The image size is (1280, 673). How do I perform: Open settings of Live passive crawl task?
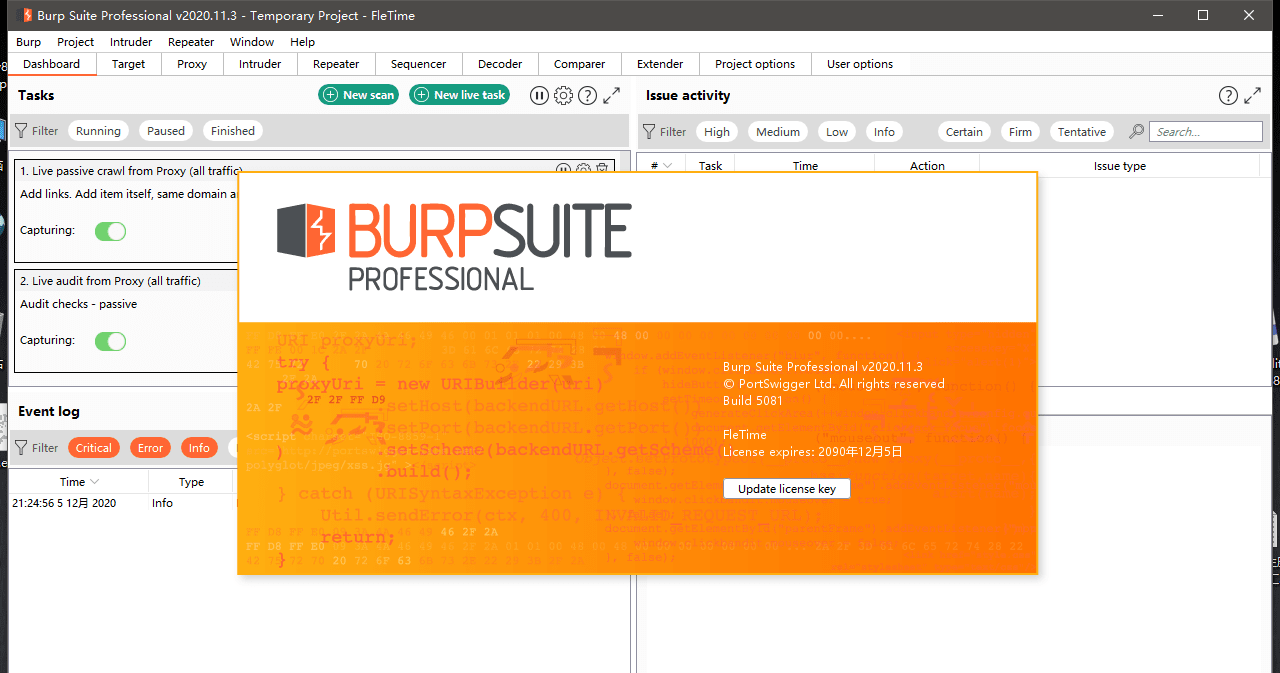pos(584,170)
